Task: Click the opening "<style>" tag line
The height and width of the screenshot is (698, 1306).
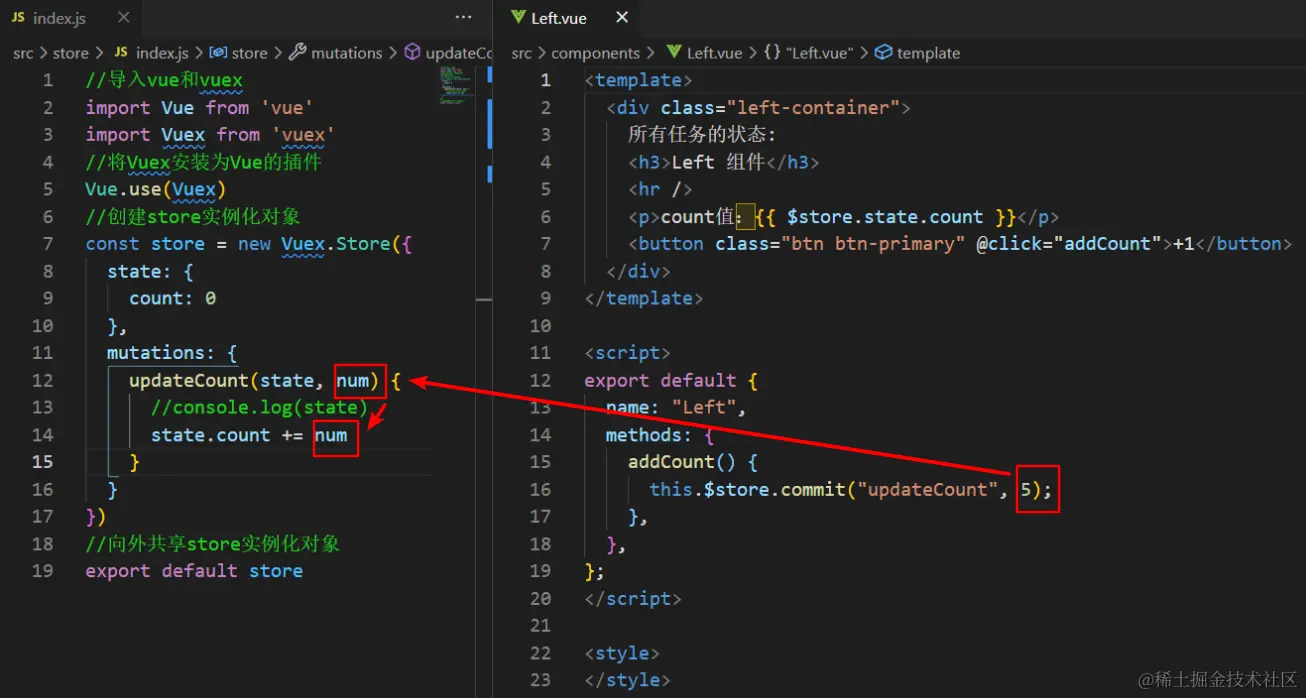Action: [622, 653]
